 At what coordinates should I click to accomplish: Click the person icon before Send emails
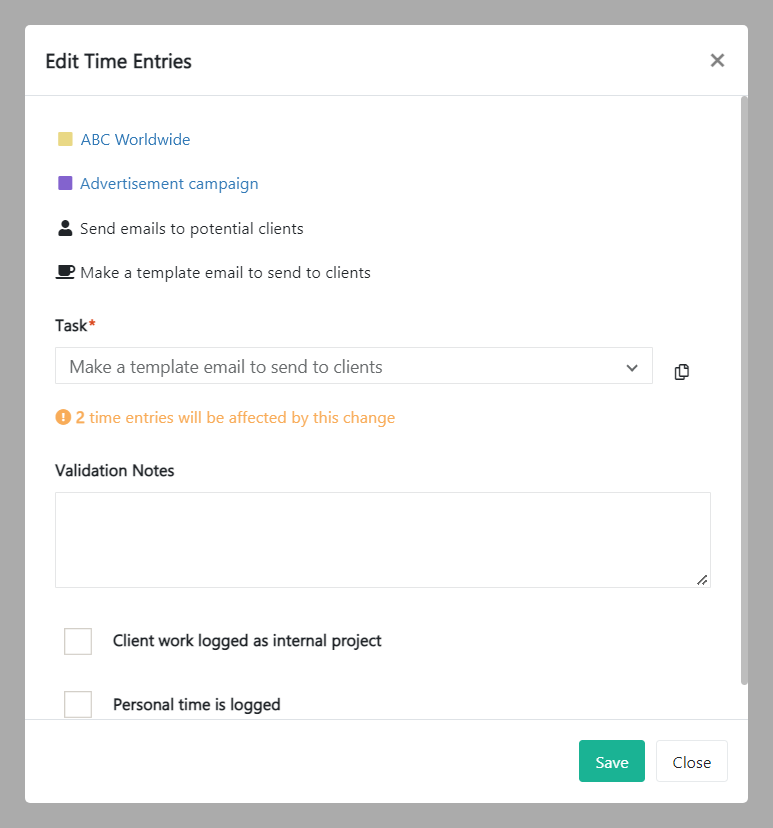pyautogui.click(x=65, y=228)
